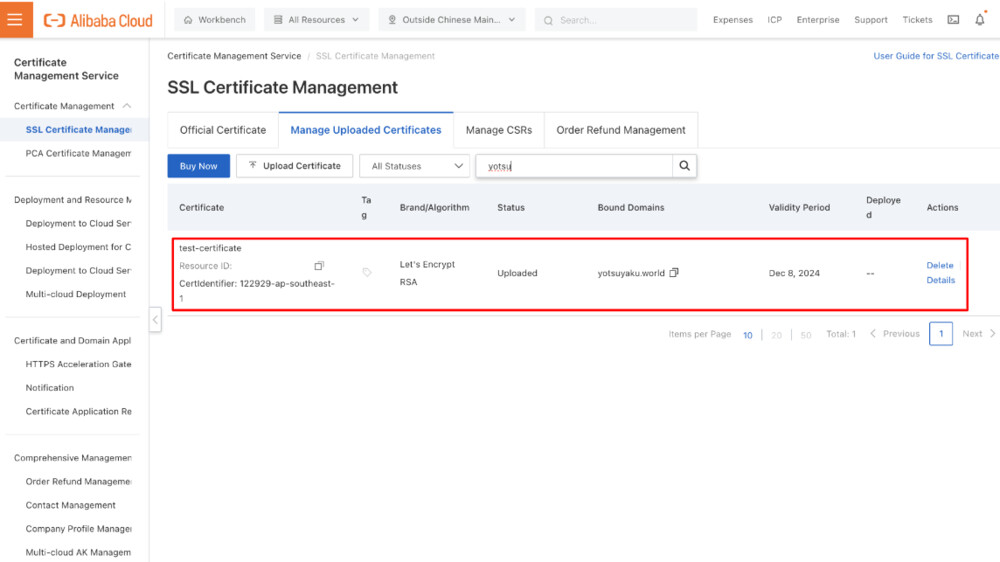Open Contact Management sidebar item

[x=70, y=505]
